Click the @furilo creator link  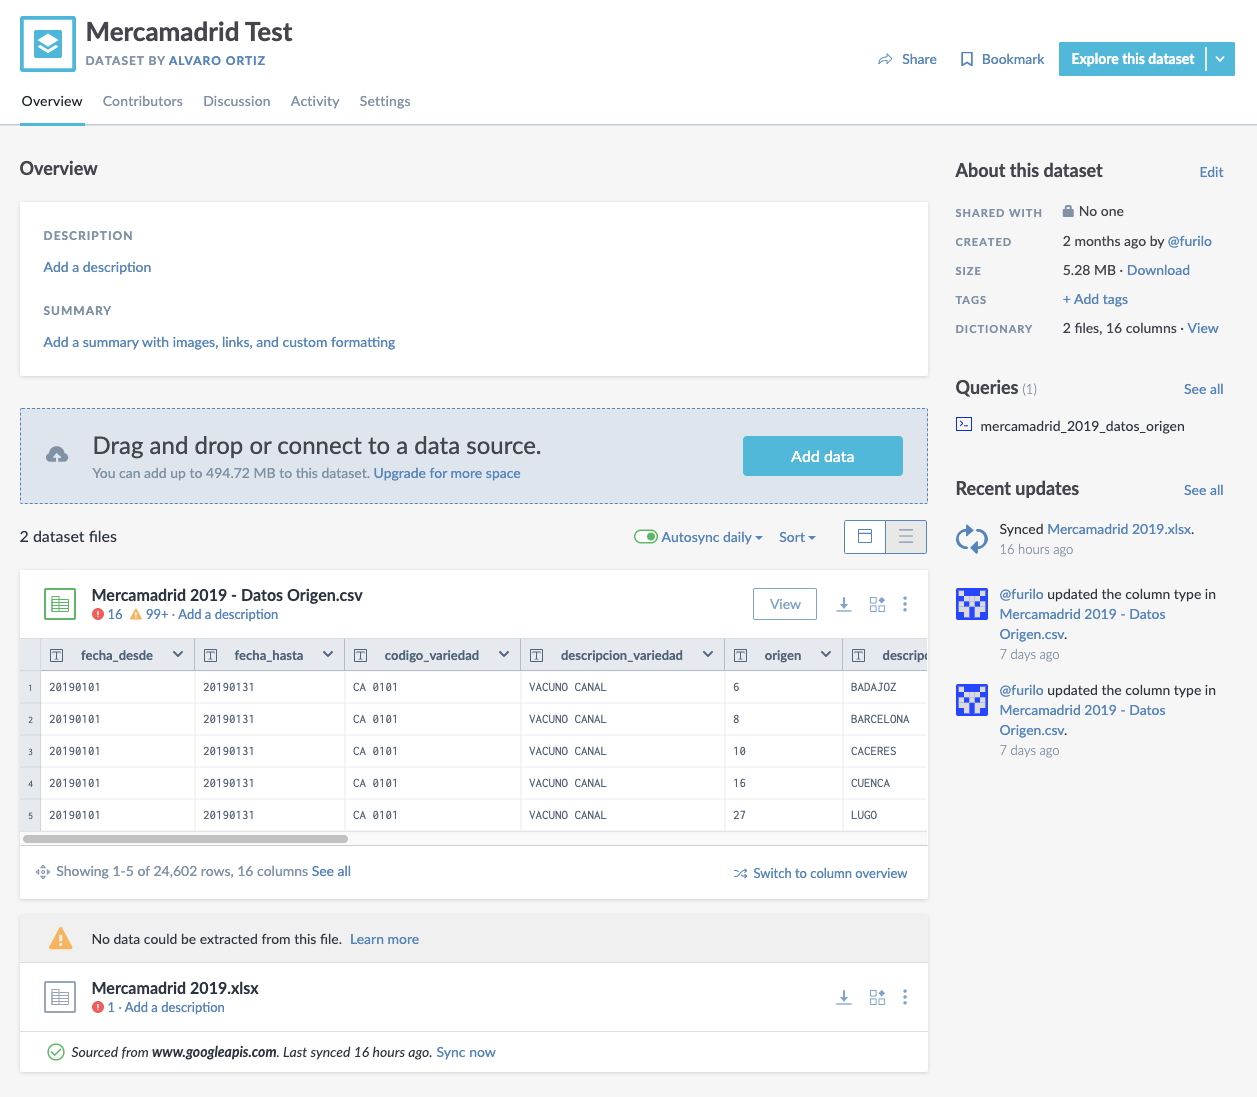(x=1190, y=241)
